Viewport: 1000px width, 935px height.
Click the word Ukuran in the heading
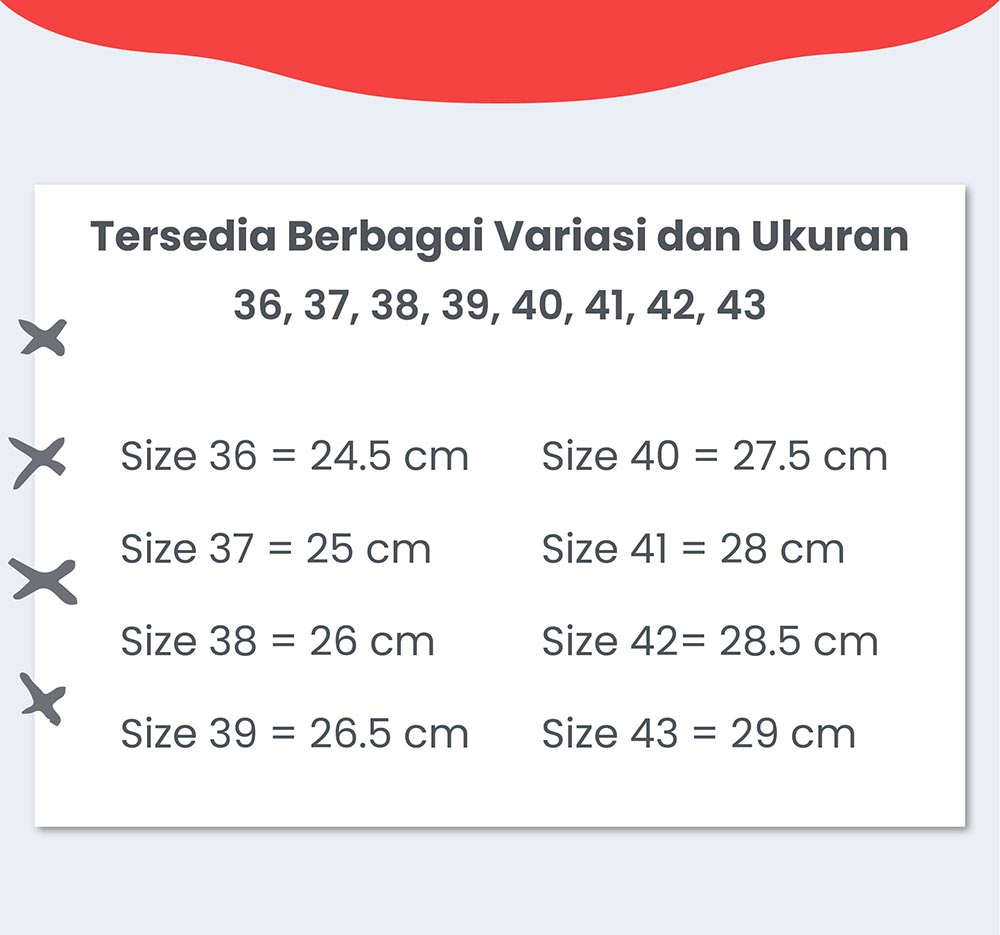tap(830, 236)
